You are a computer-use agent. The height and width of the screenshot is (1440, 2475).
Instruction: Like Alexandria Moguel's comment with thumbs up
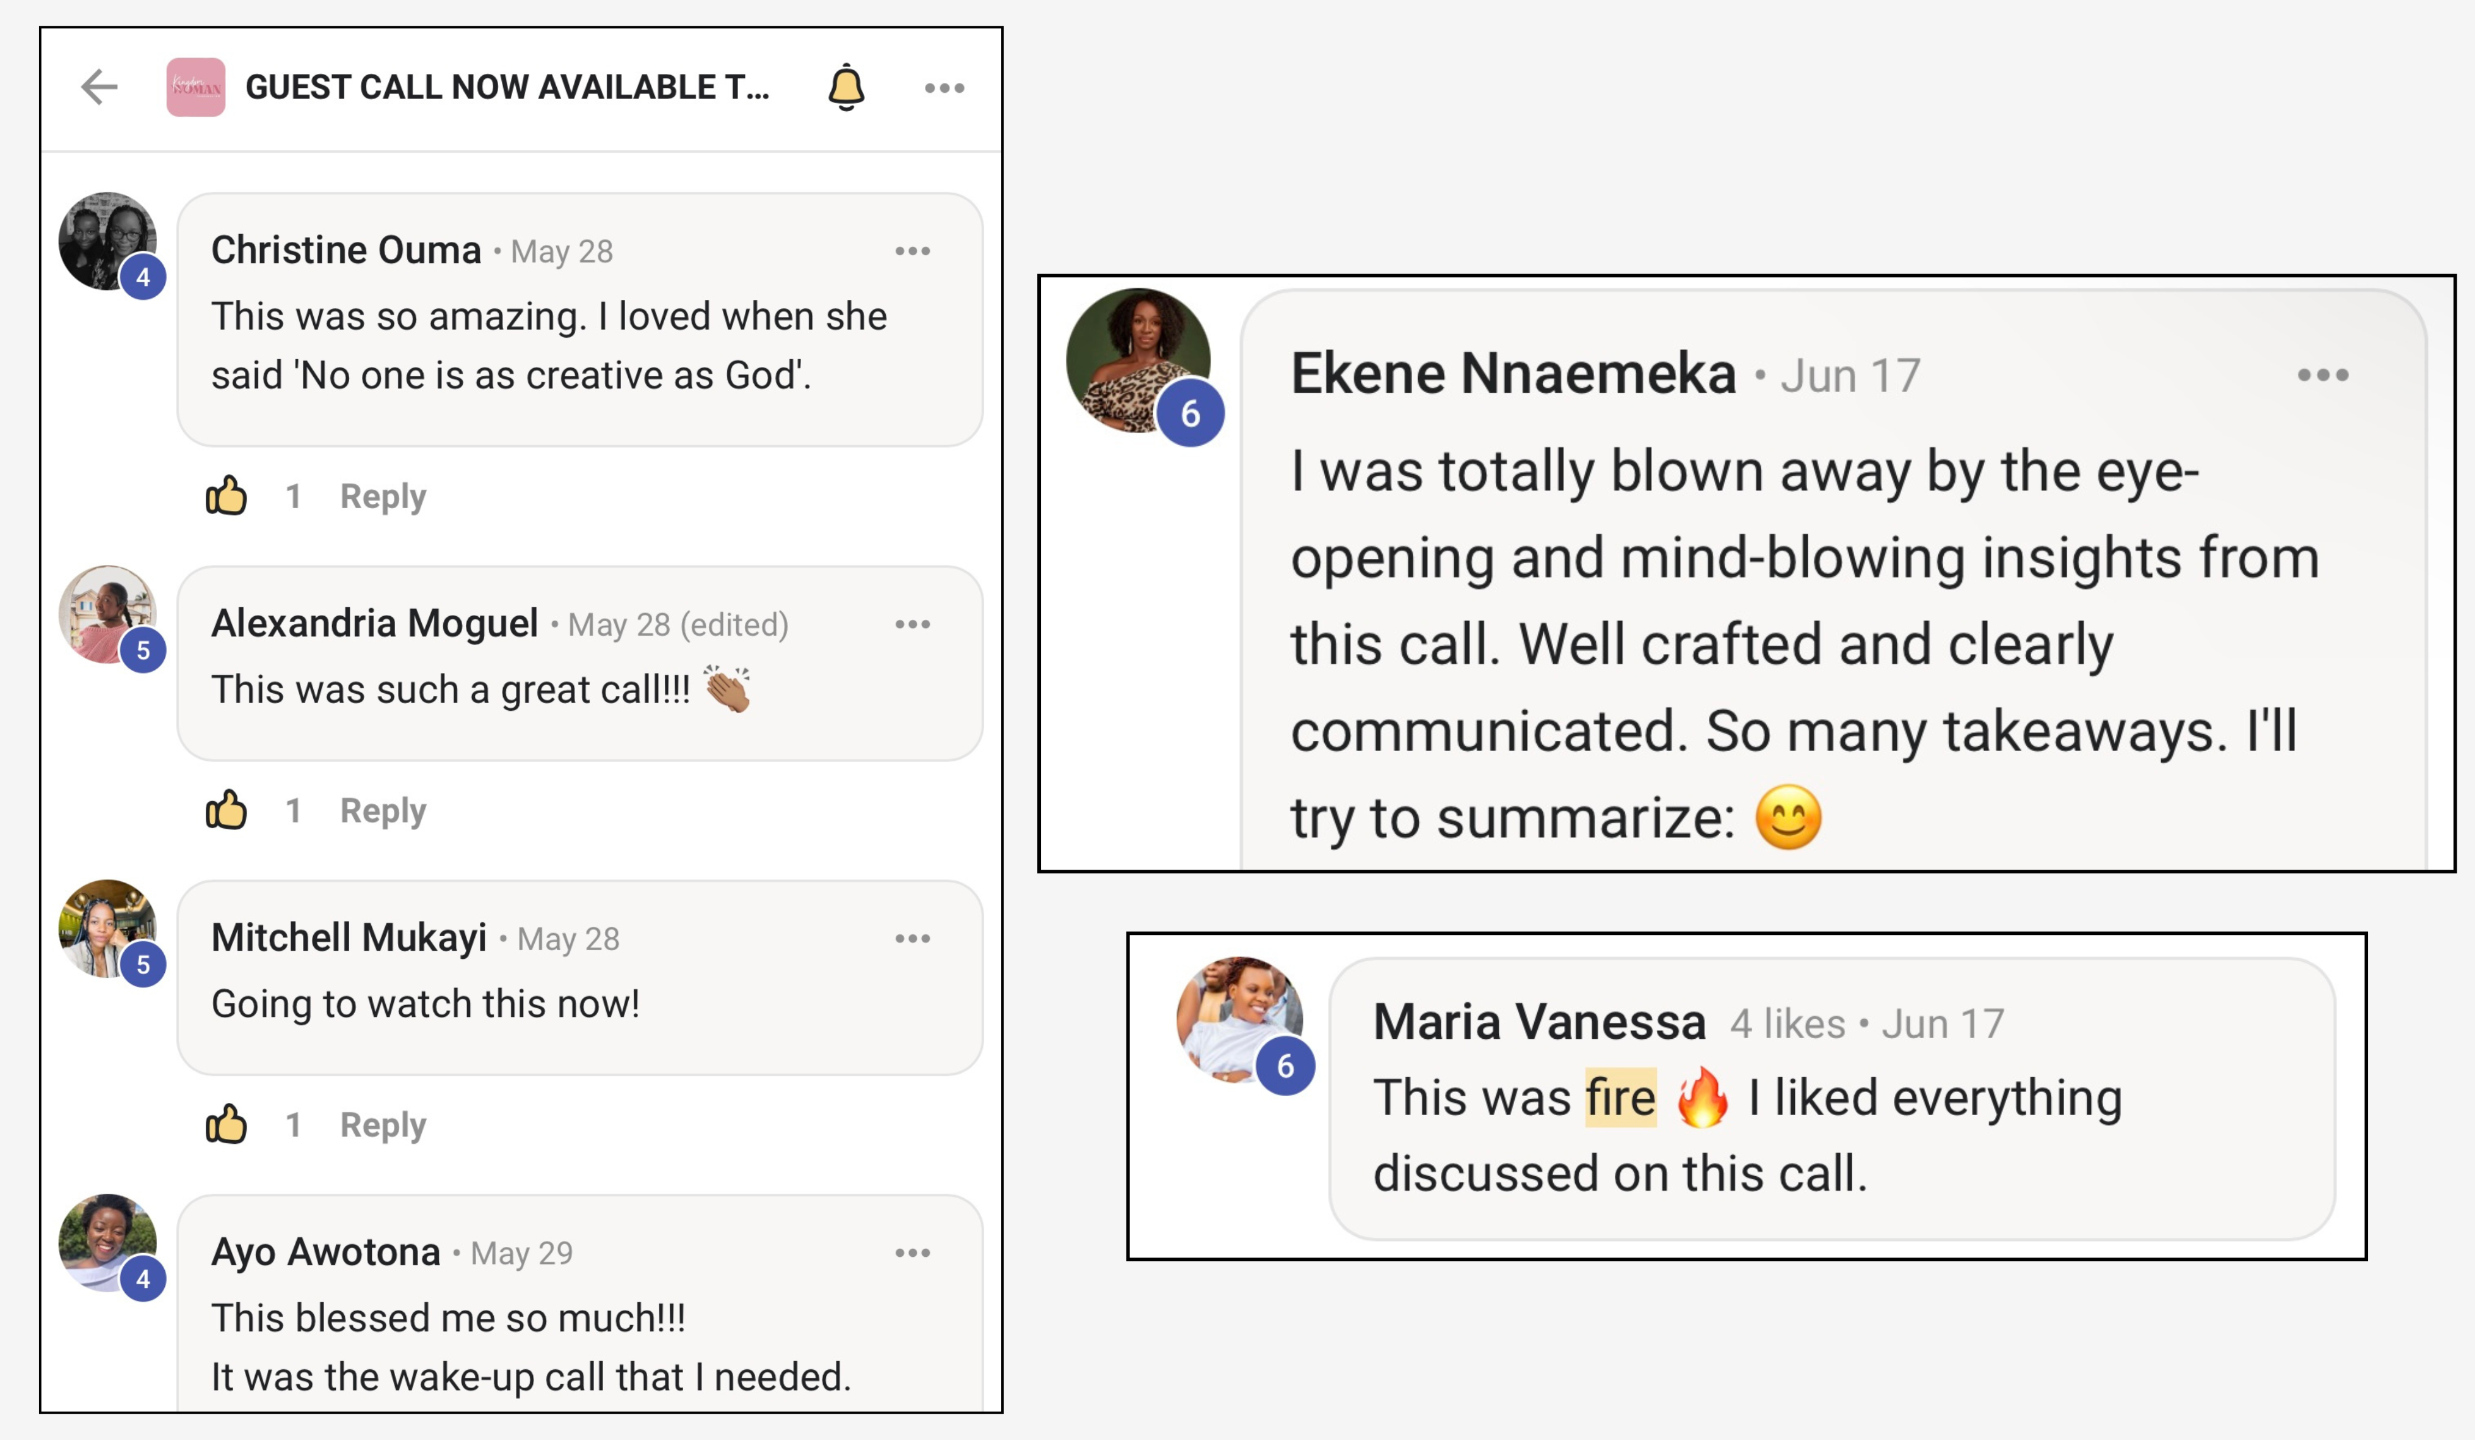226,810
